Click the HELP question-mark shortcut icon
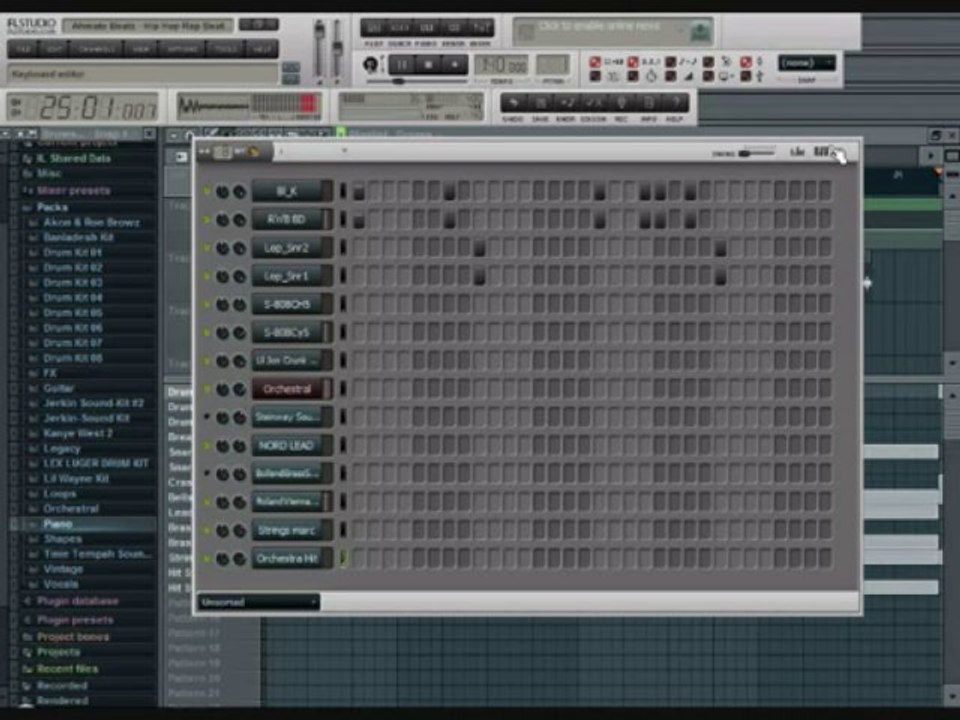The height and width of the screenshot is (720, 960). click(x=675, y=103)
